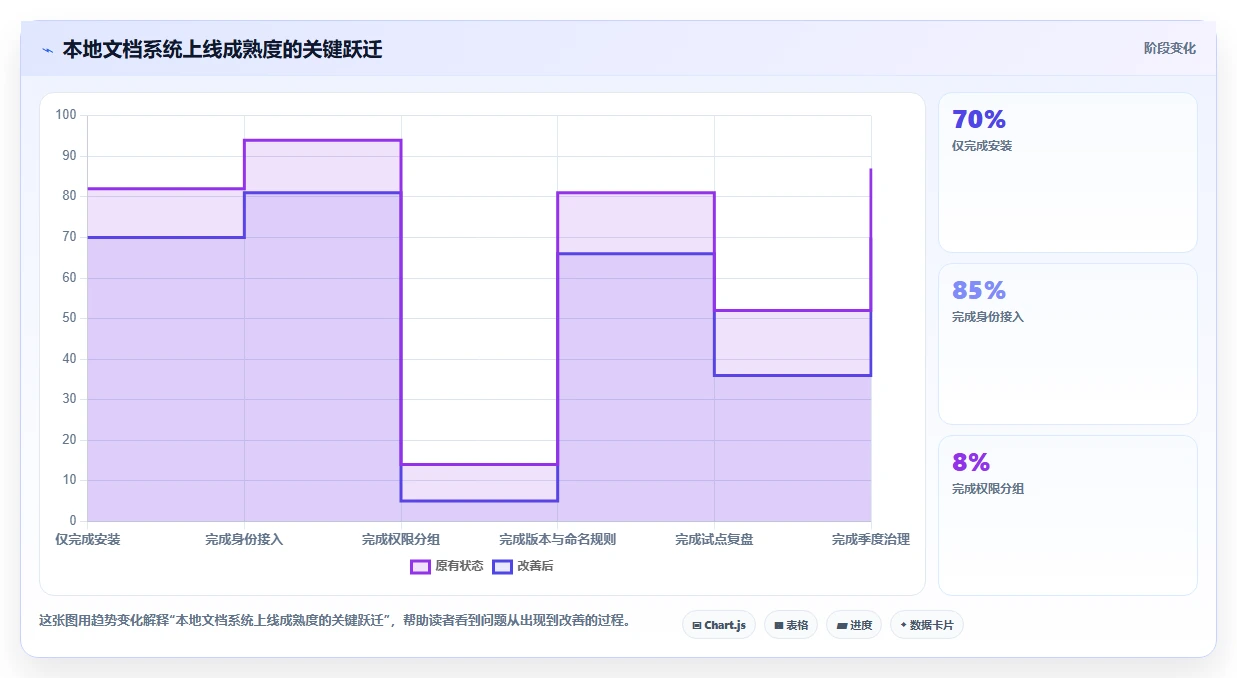1237x678 pixels.
Task: Click the 完成试点复盘 x-axis label
Action: coord(714,539)
